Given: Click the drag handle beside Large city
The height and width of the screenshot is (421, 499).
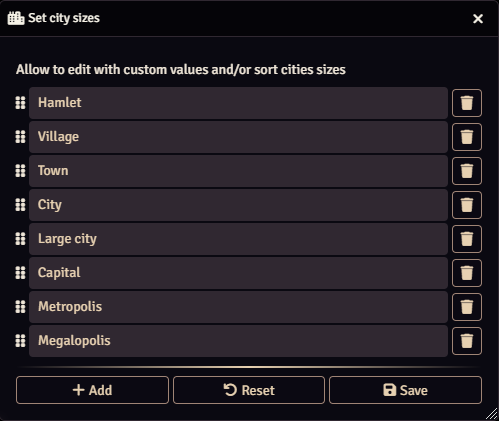Looking at the screenshot, I should pos(20,239).
